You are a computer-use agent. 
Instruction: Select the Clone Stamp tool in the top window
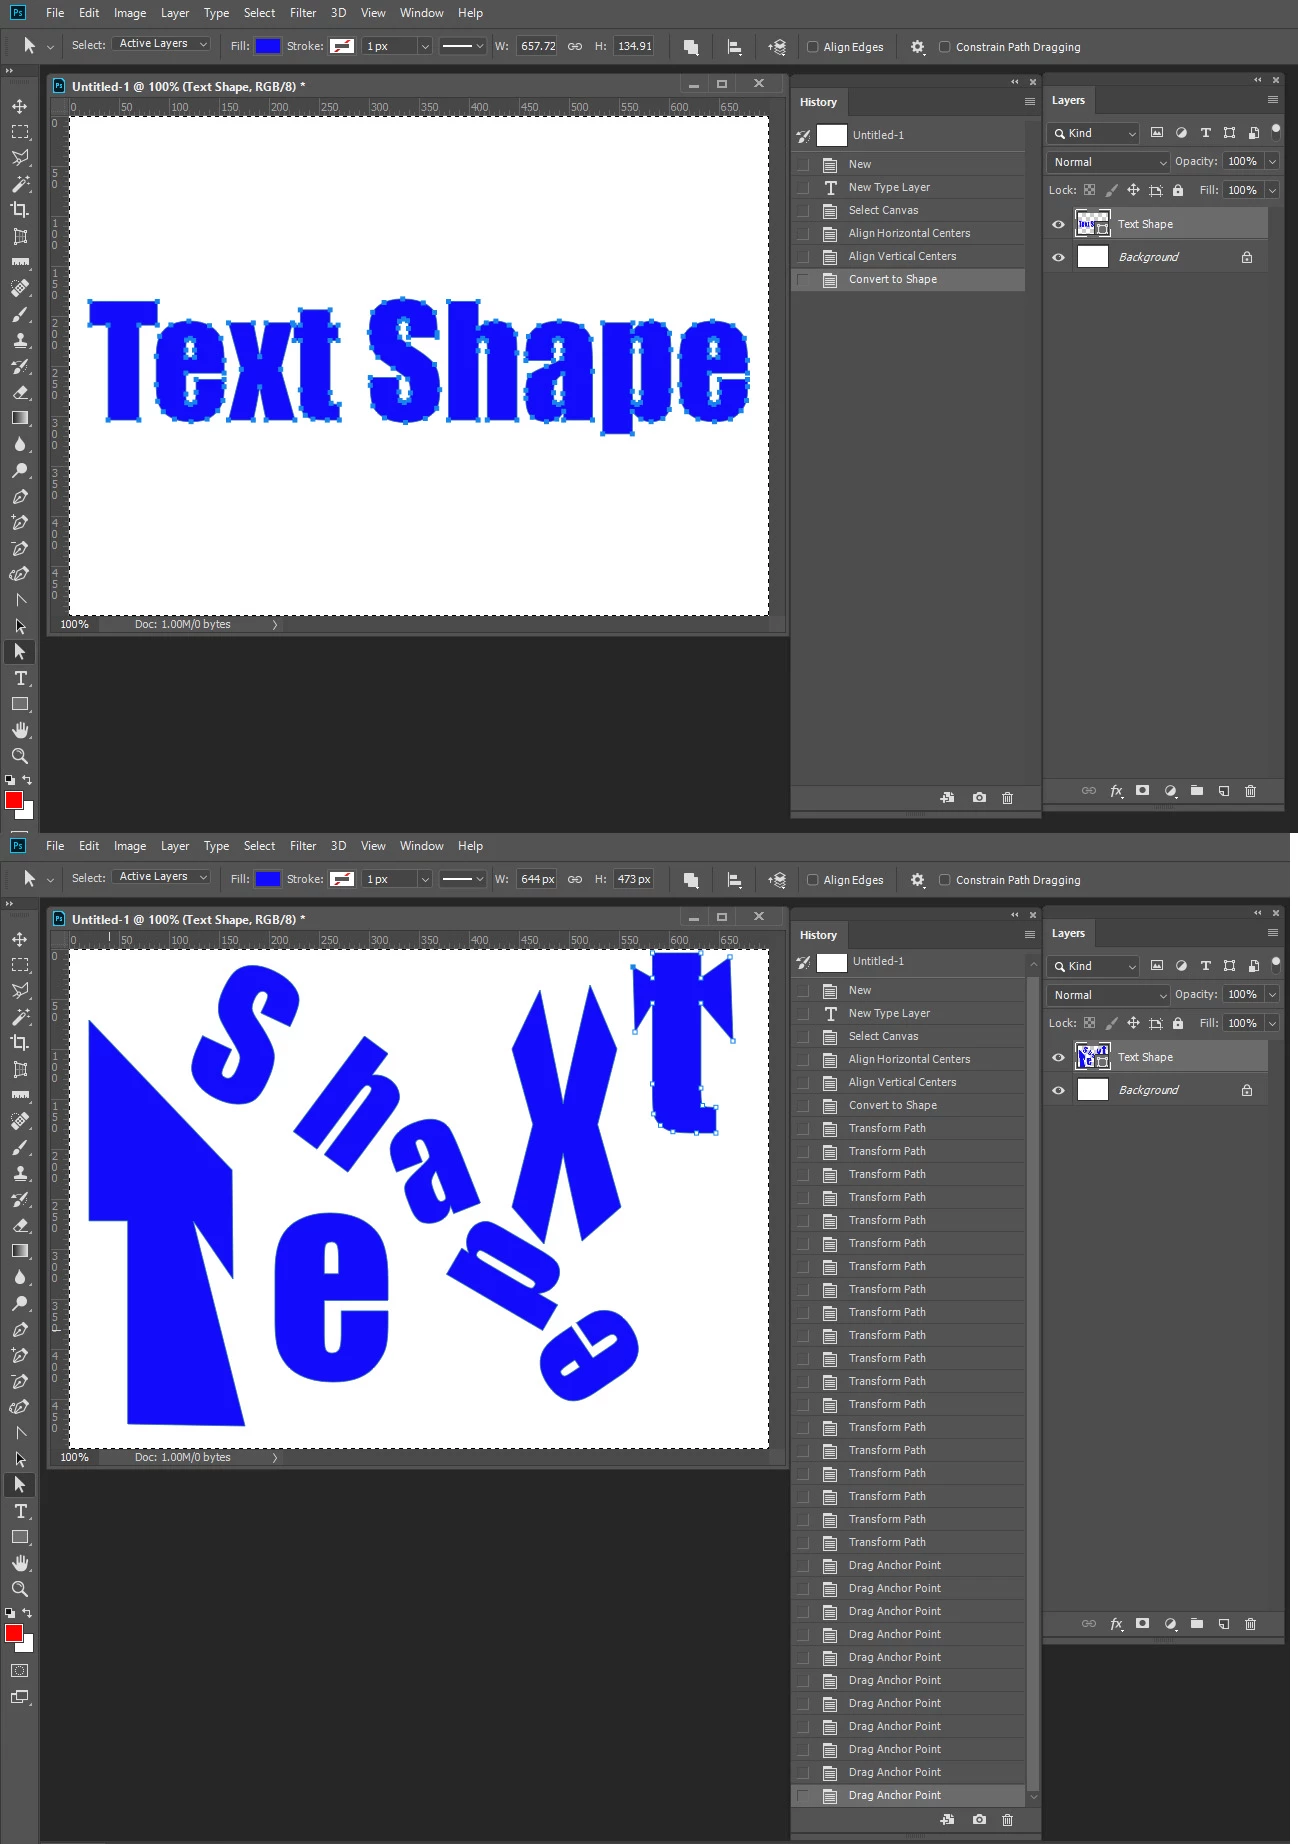tap(20, 340)
